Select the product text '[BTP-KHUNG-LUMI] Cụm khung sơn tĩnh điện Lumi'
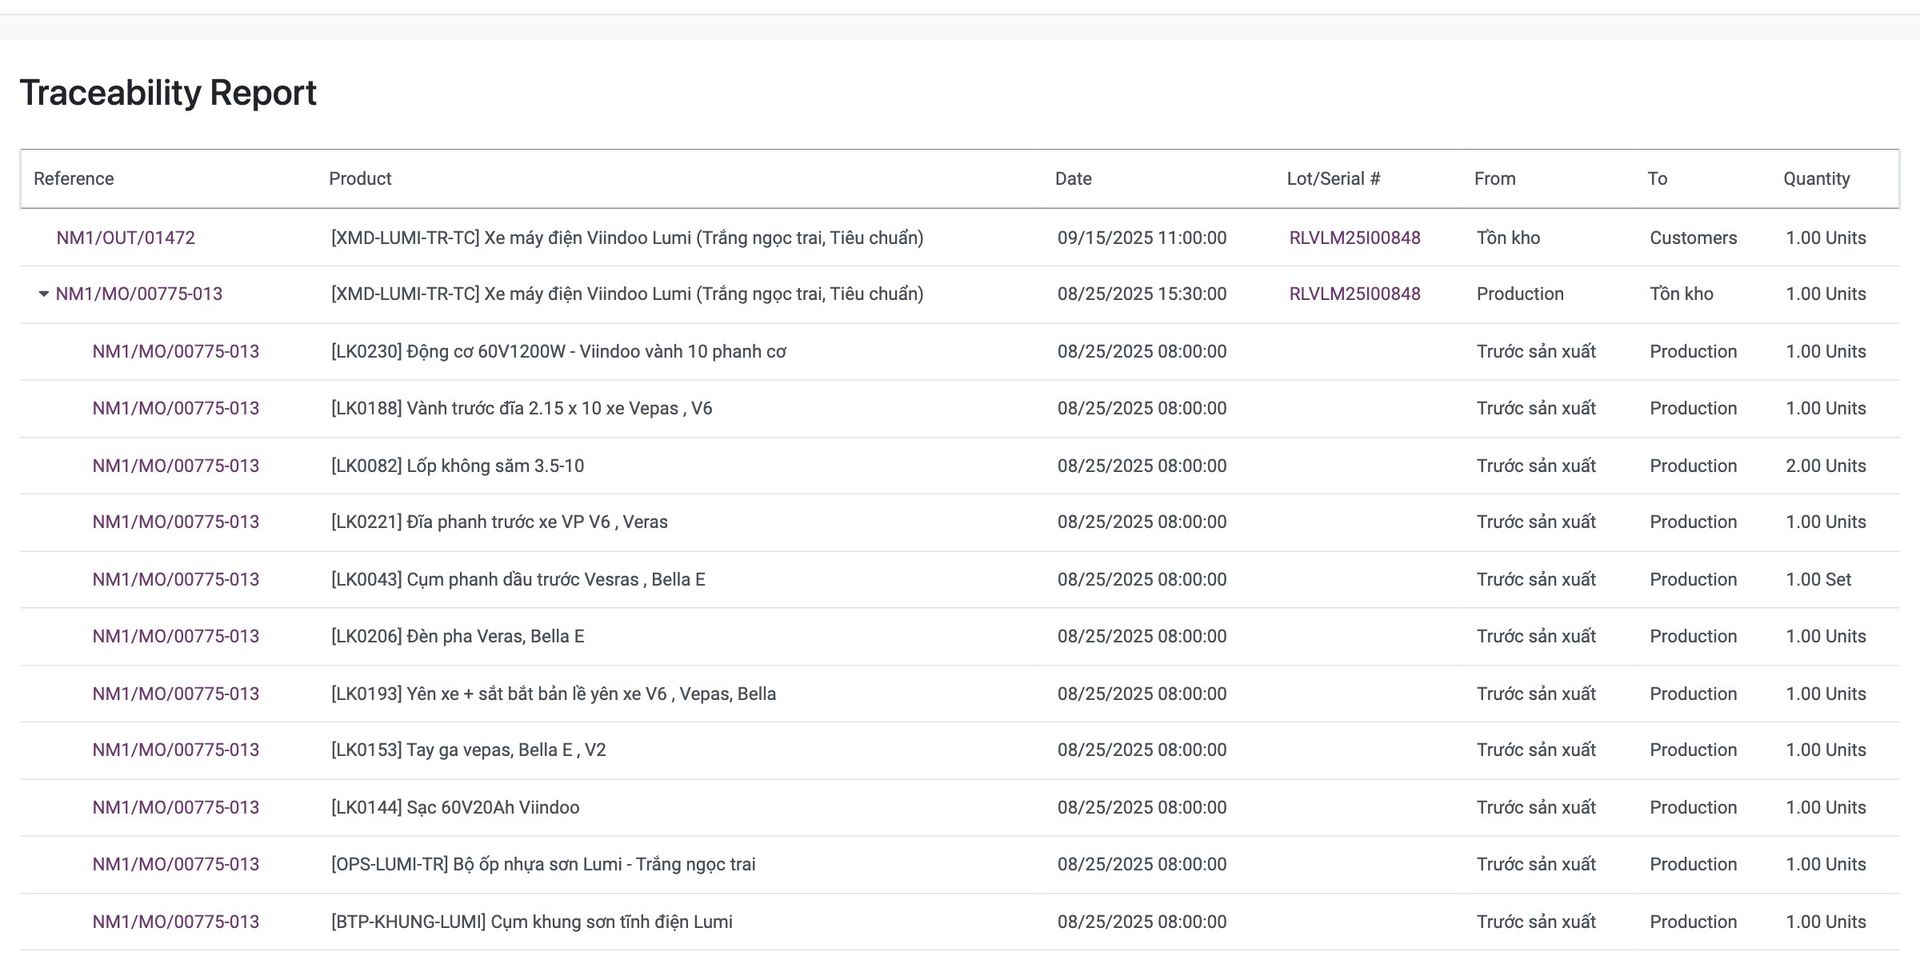1920x956 pixels. pyautogui.click(x=532, y=922)
